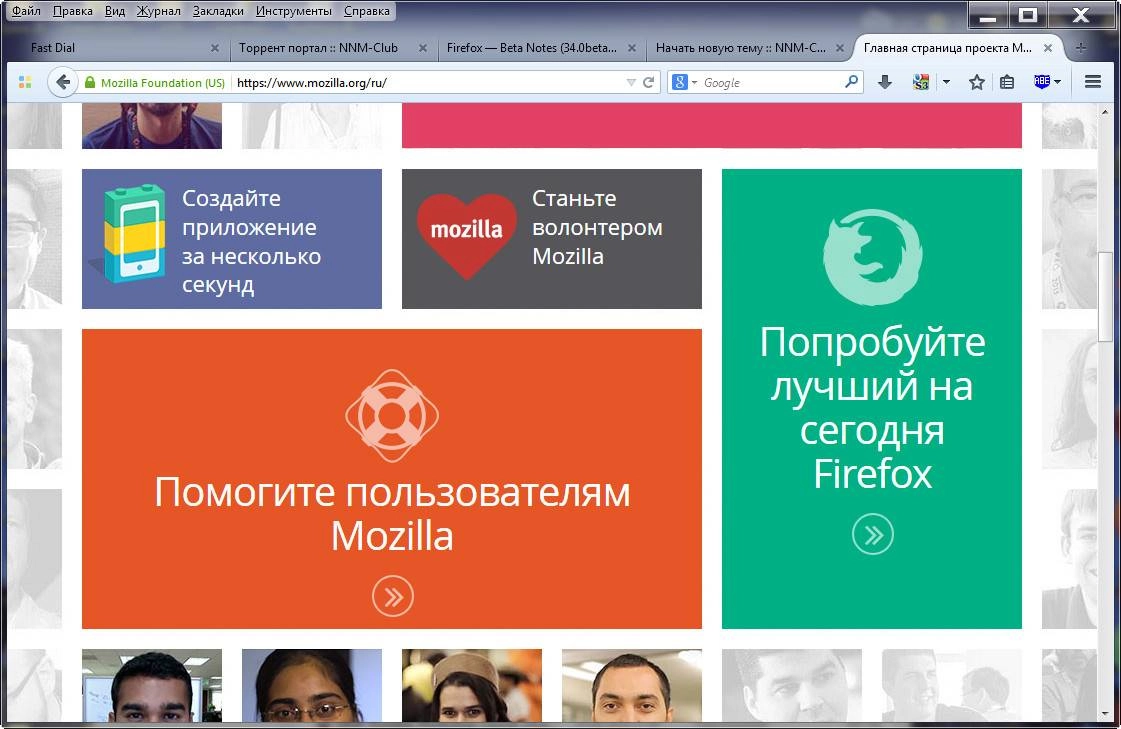Expand the URL bar history dropdown arrow
This screenshot has height=729, width=1121.
[631, 82]
